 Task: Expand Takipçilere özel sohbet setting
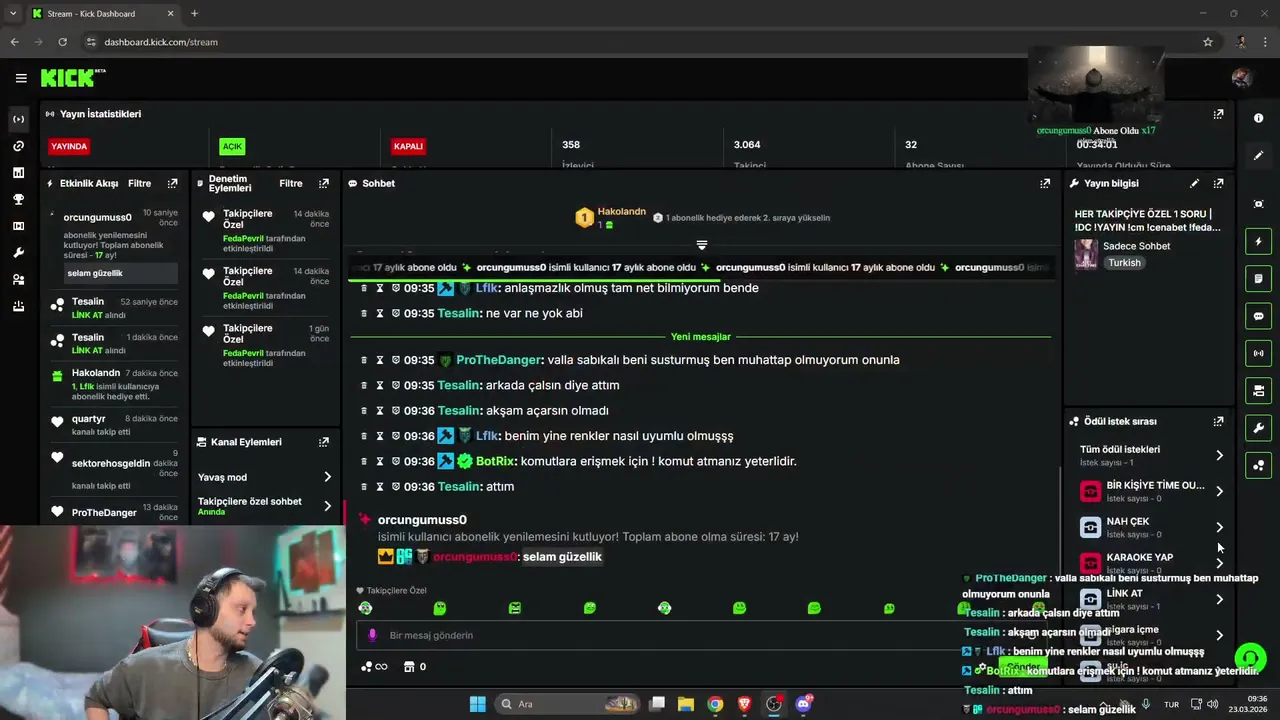pos(265,506)
